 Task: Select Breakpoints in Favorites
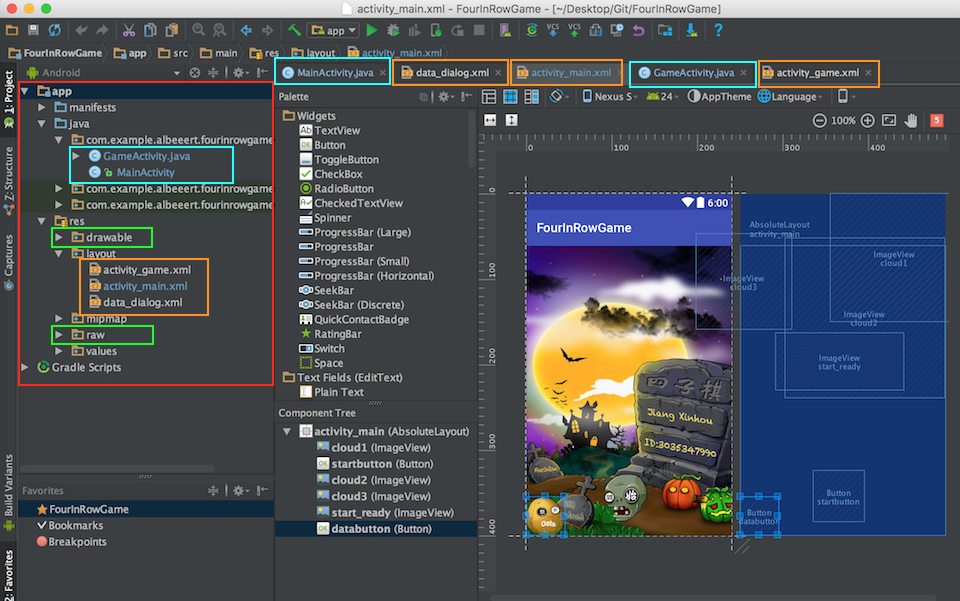coord(72,542)
